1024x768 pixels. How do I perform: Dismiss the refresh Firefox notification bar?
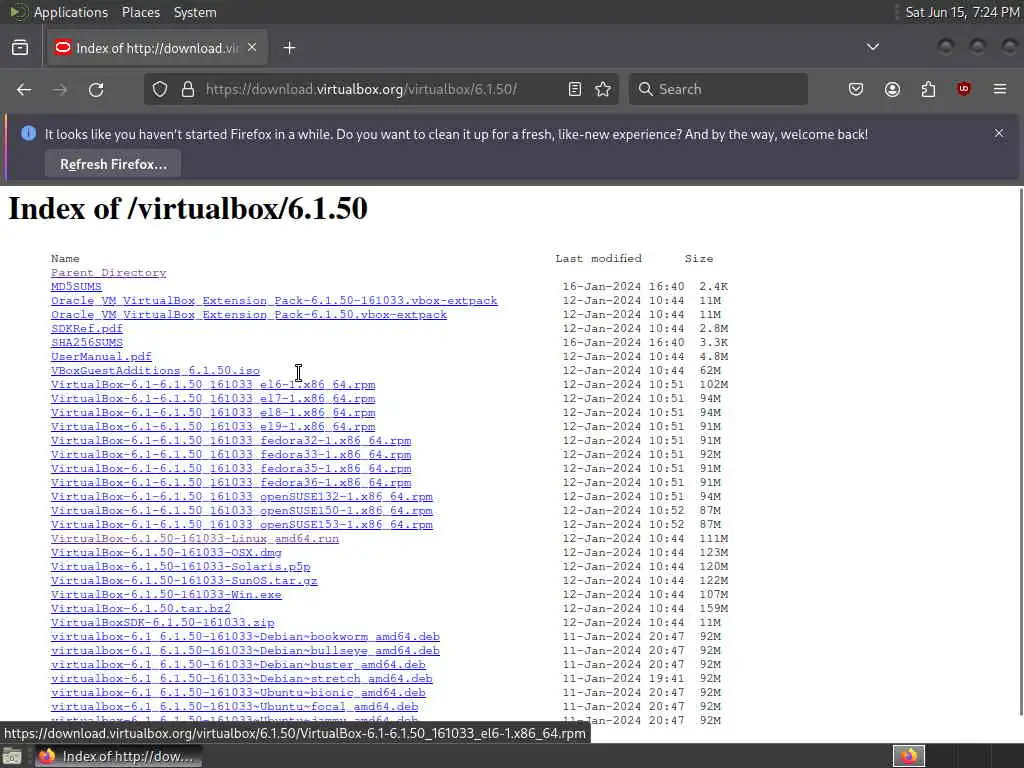click(x=999, y=133)
